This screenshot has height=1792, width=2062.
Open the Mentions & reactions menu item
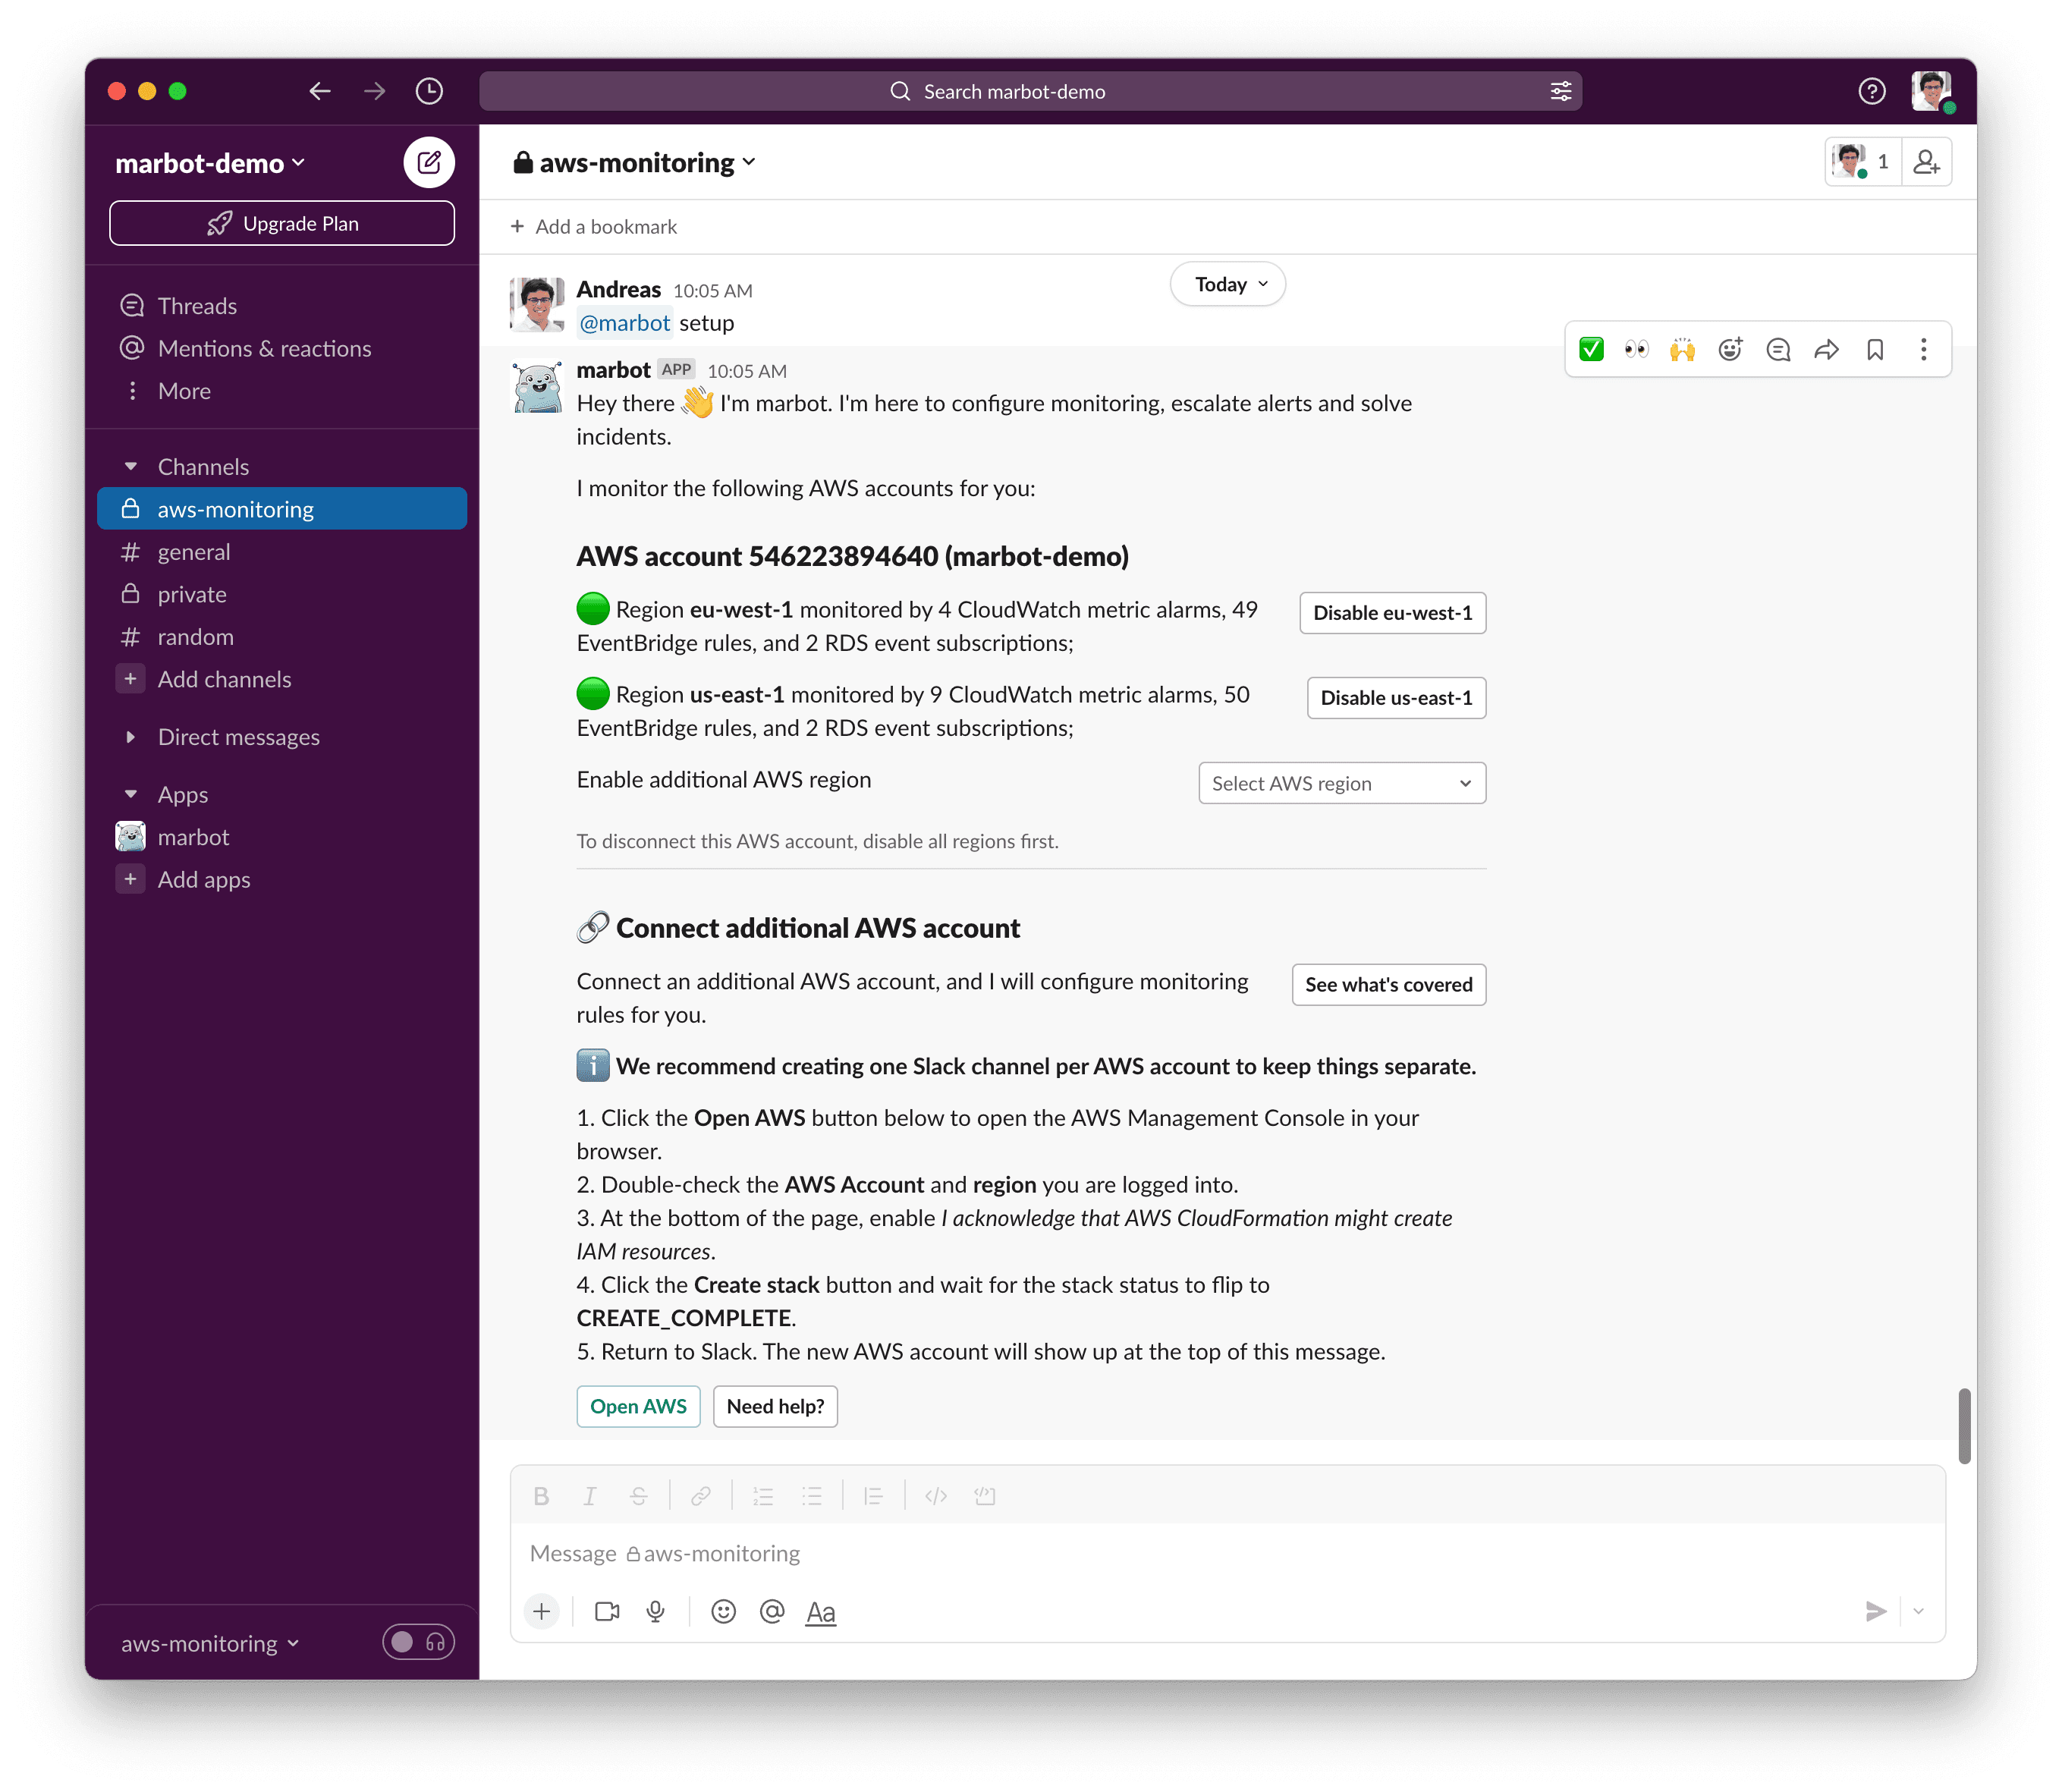pyautogui.click(x=265, y=349)
